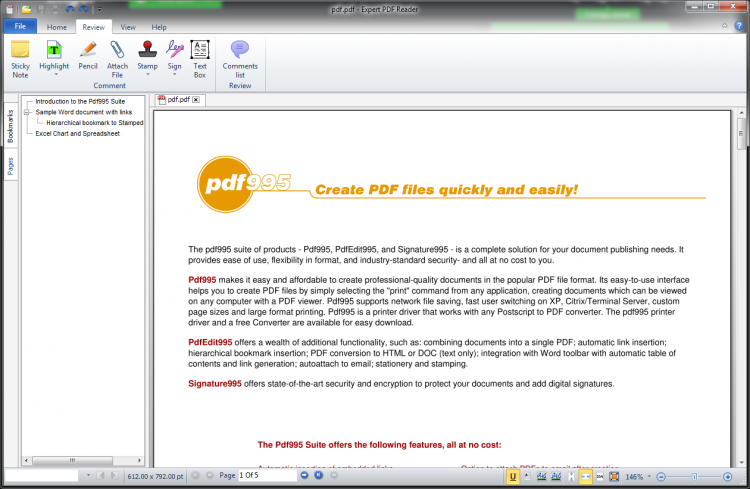Zoom in with plus button
The image size is (750, 489).
point(728,477)
